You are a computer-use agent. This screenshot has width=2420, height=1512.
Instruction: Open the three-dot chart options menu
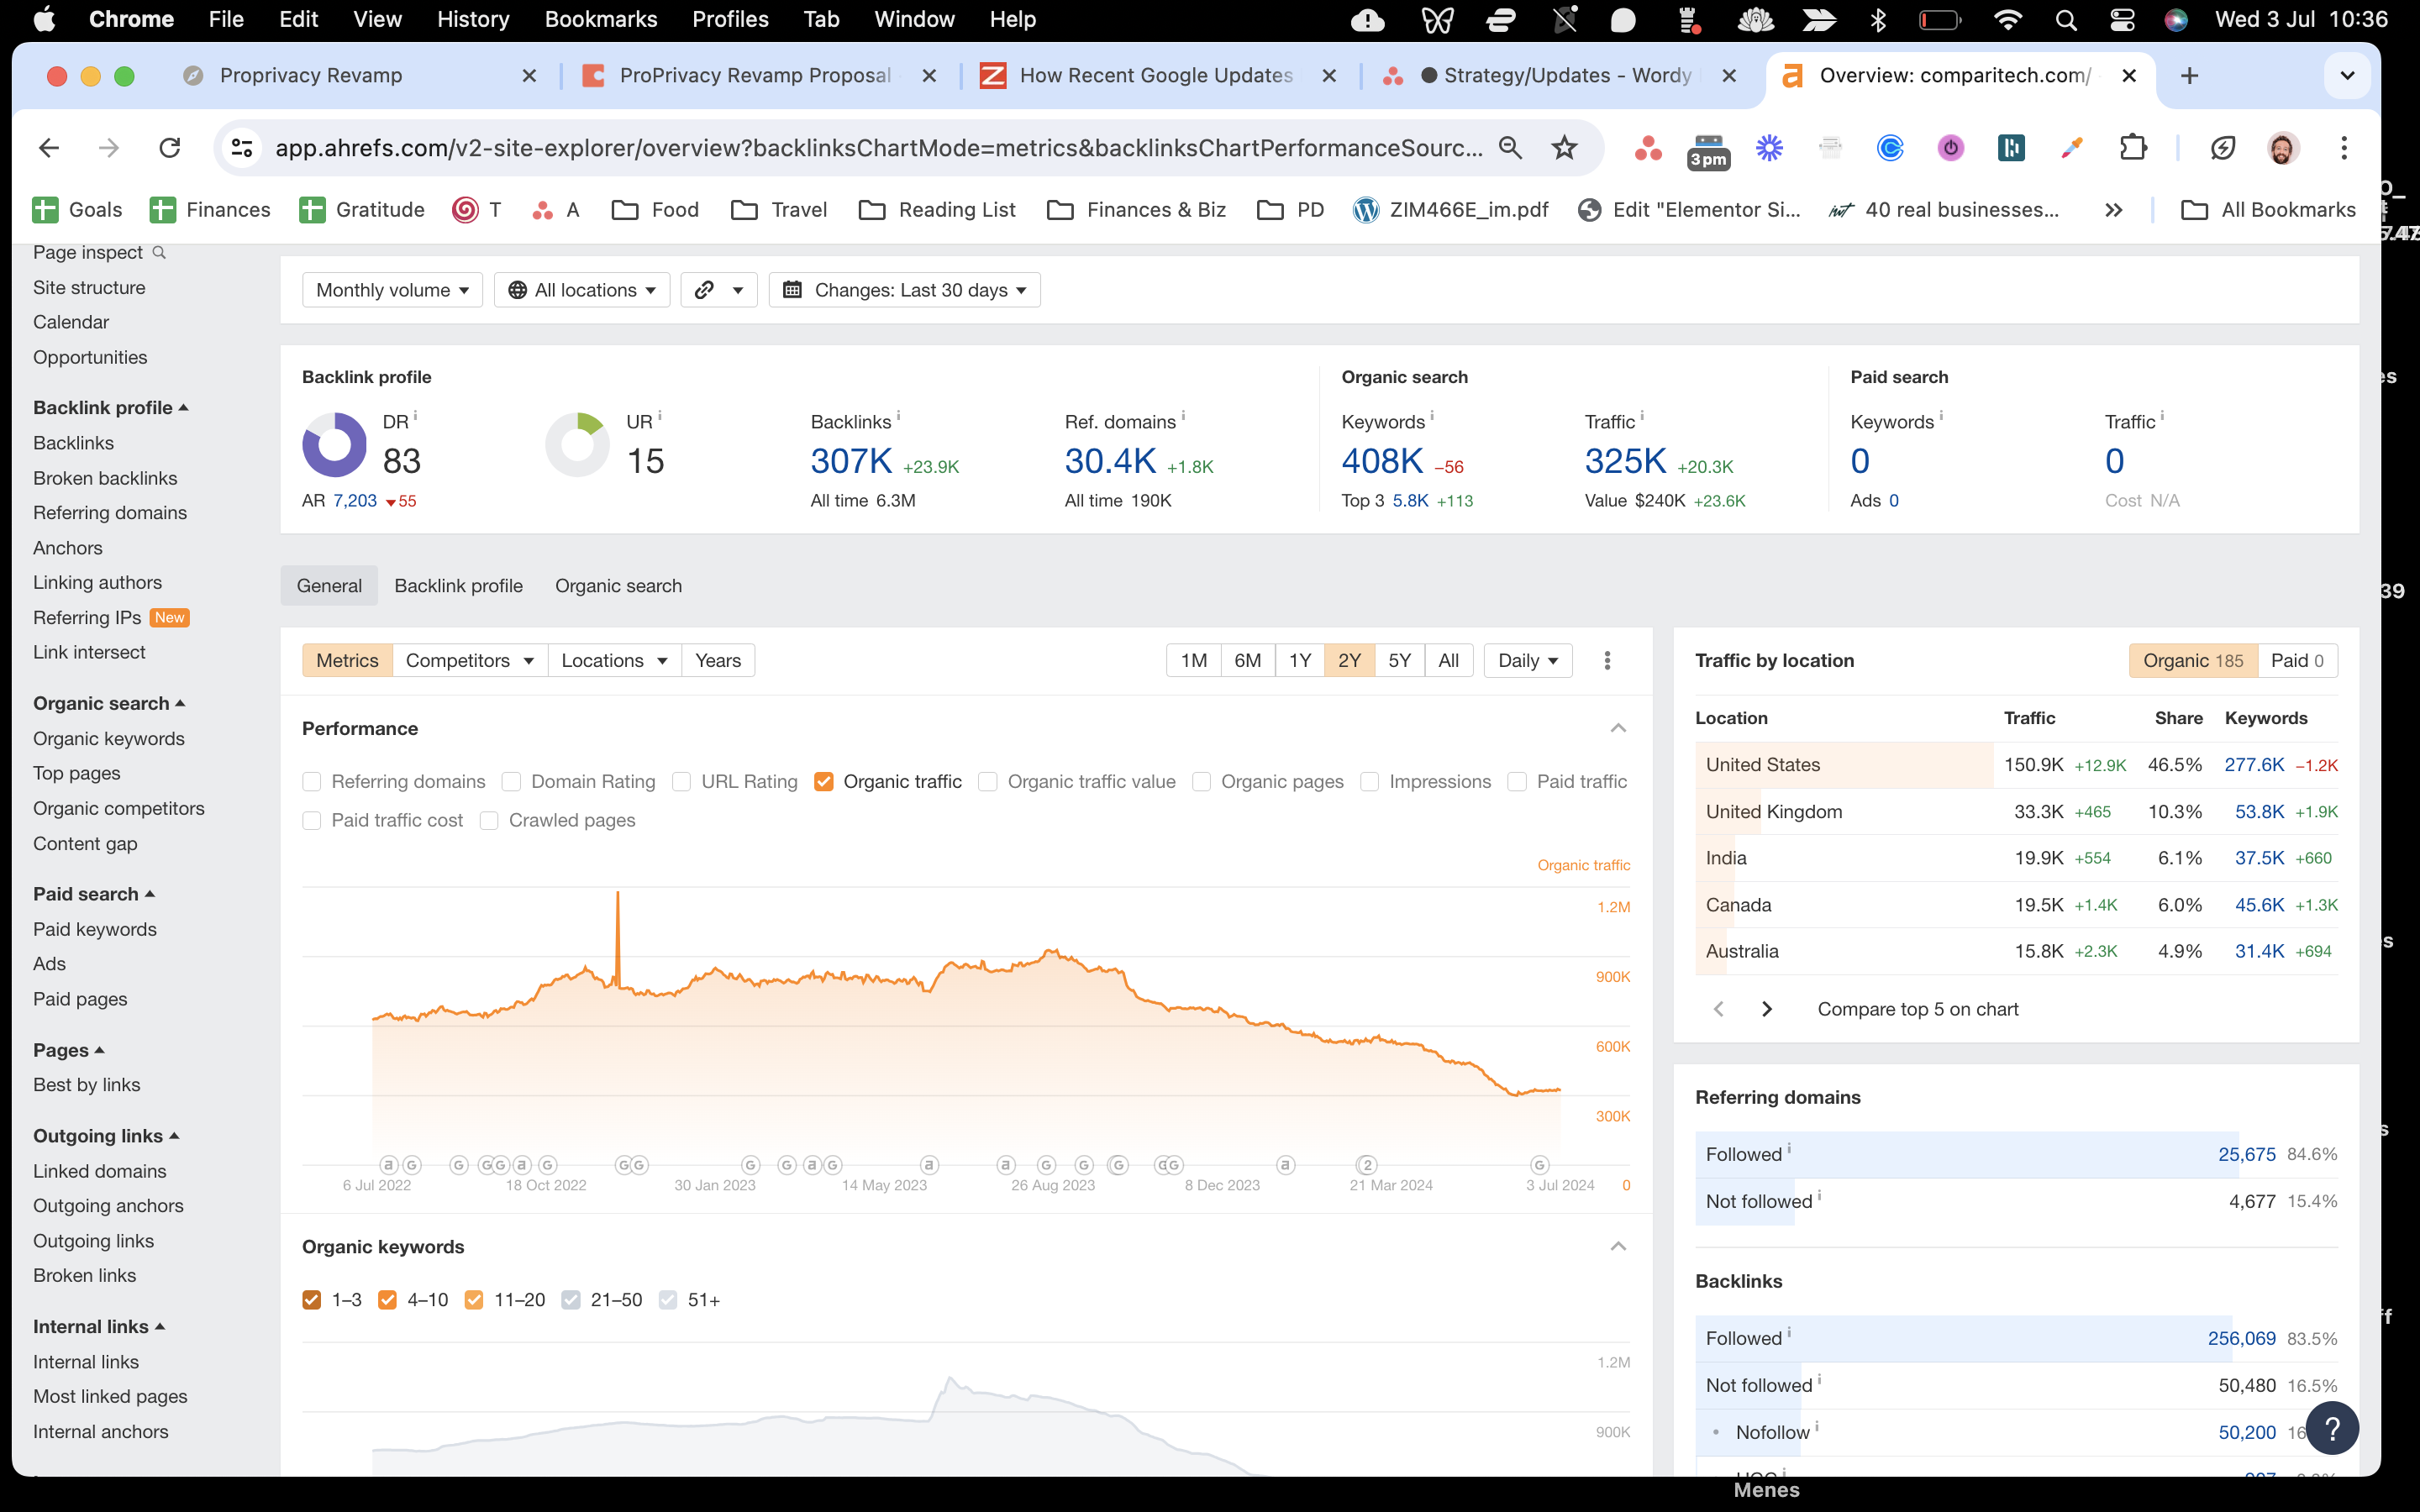coord(1607,660)
